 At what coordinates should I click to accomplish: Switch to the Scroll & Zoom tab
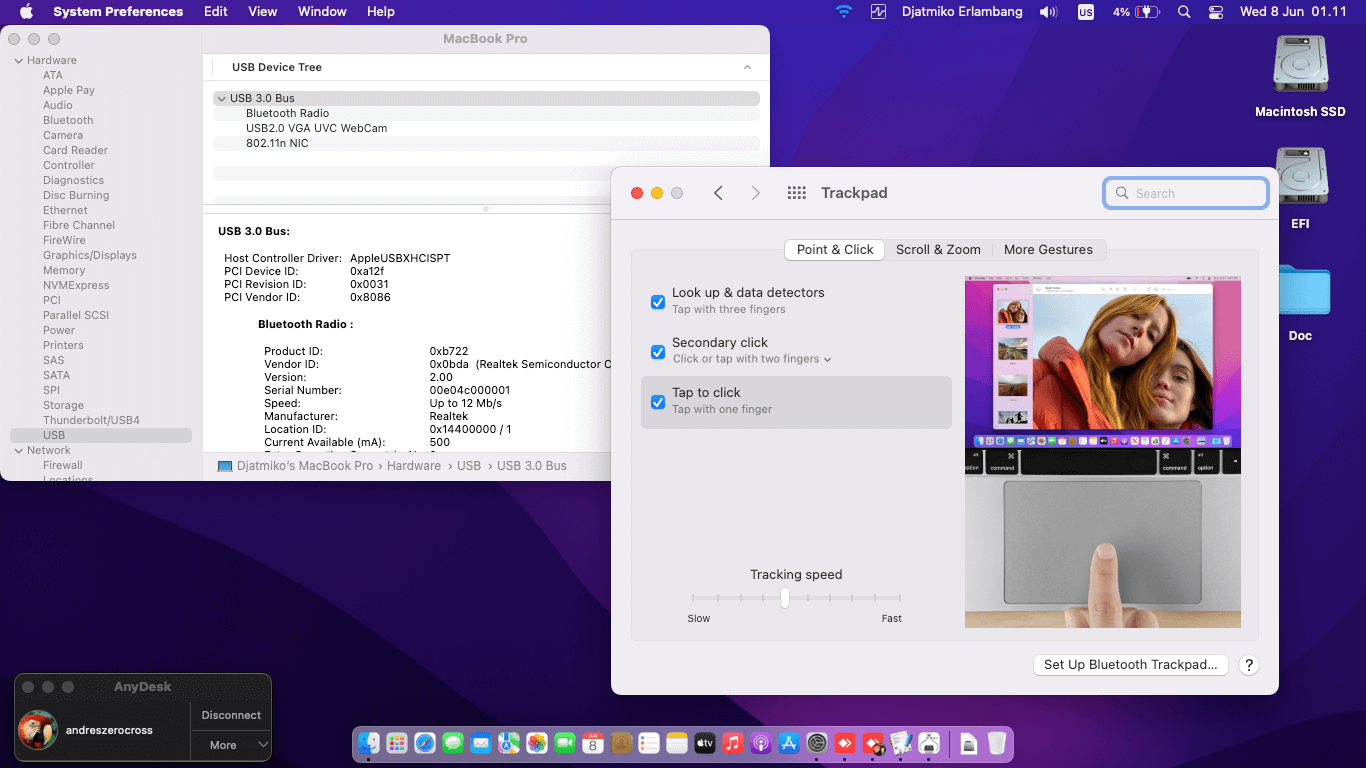pos(938,250)
